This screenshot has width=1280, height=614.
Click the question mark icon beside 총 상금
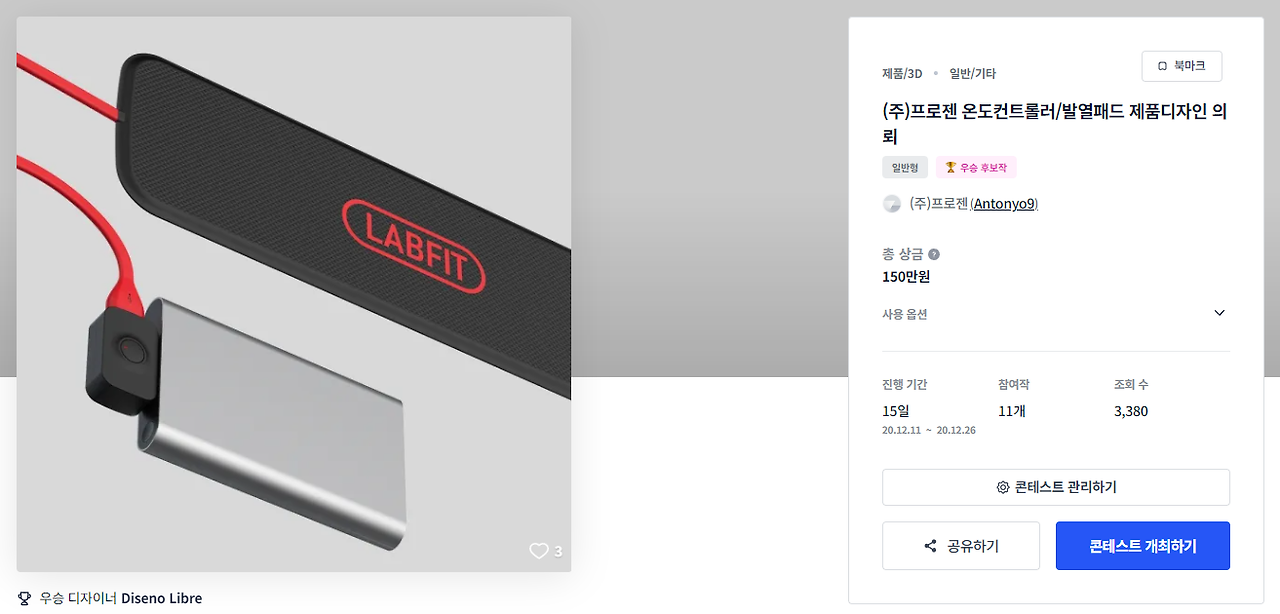click(x=934, y=254)
